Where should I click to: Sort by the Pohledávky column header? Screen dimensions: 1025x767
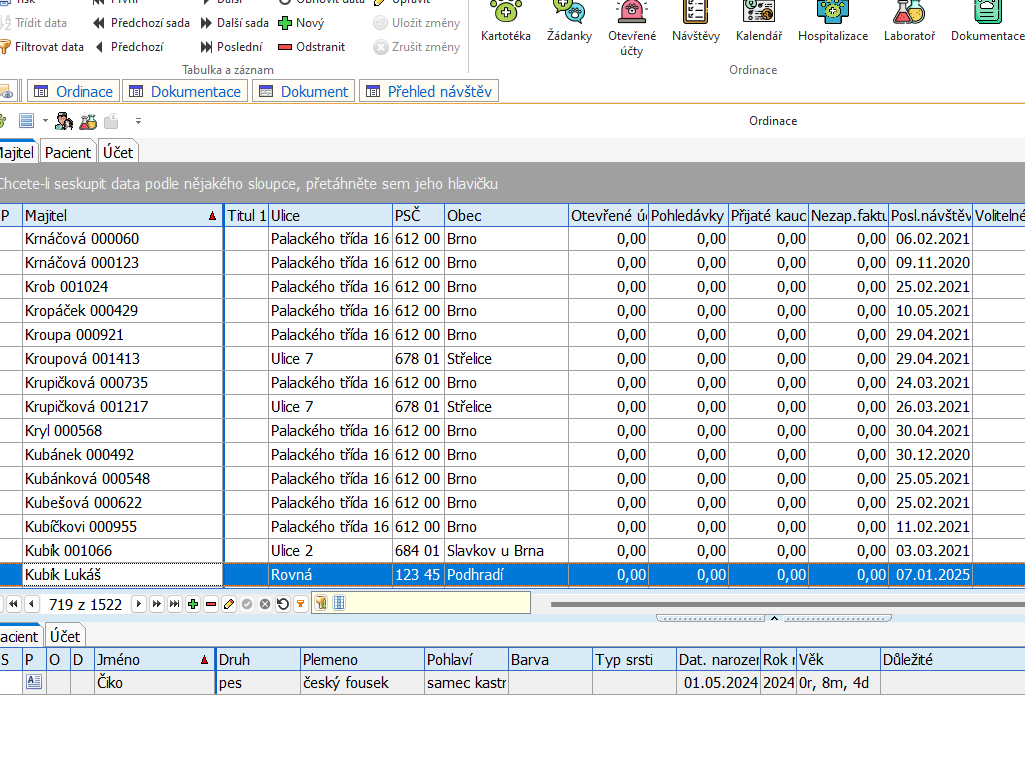[688, 216]
